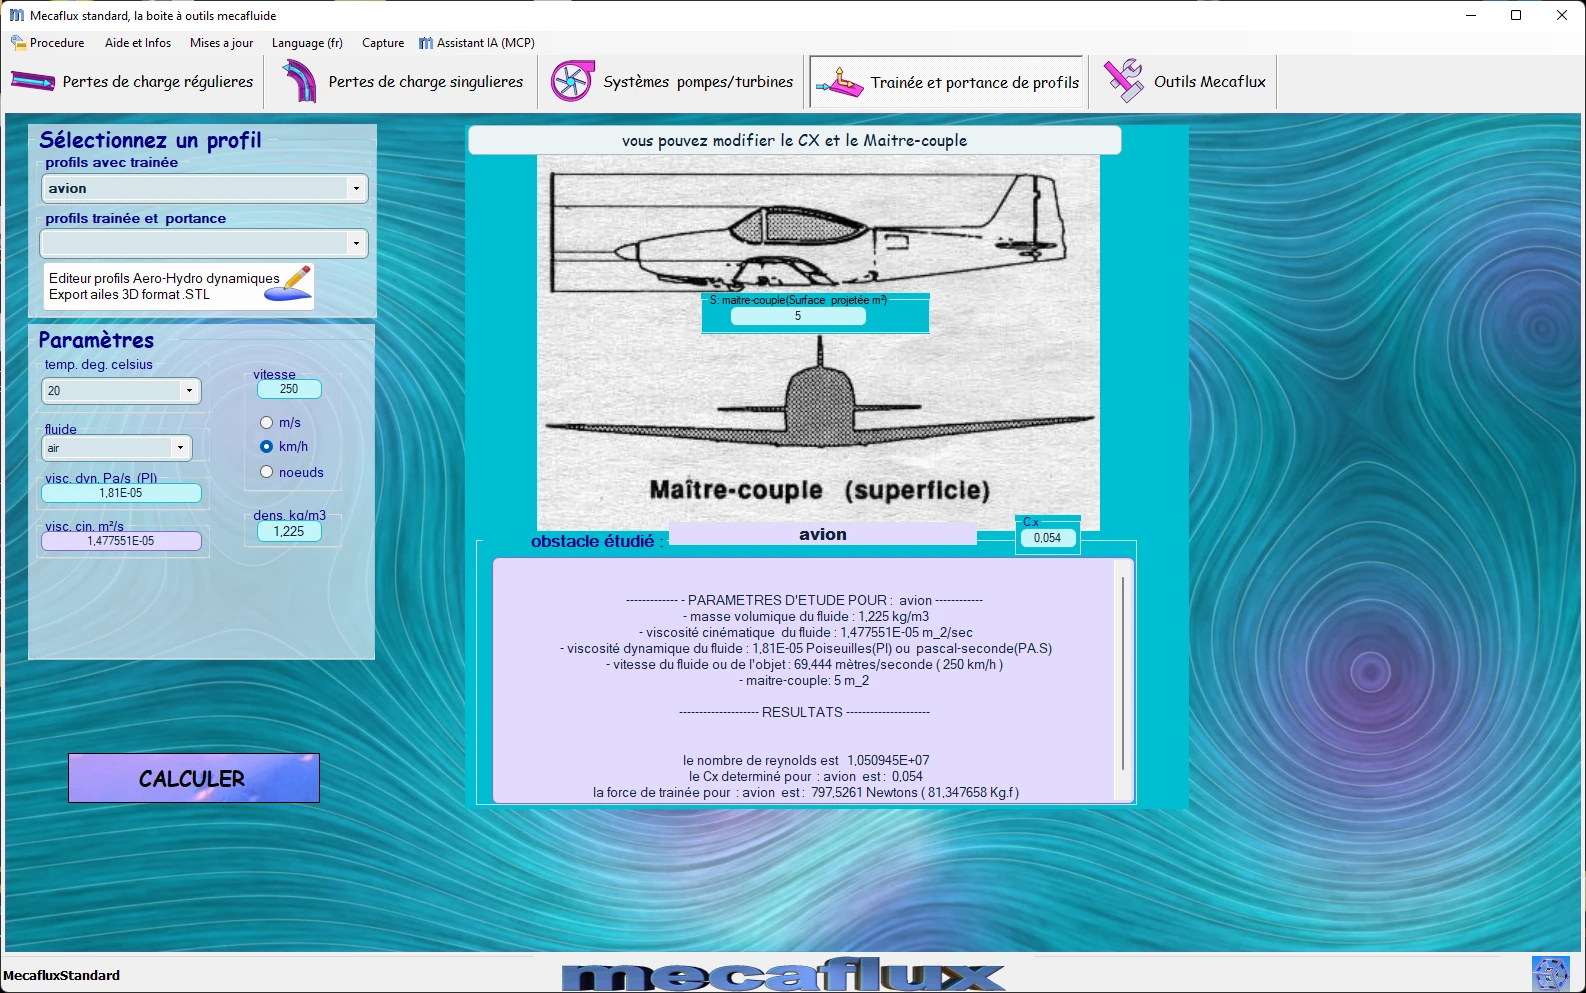
Task: Switch to Pertes de charge singulieres tab
Action: click(401, 82)
